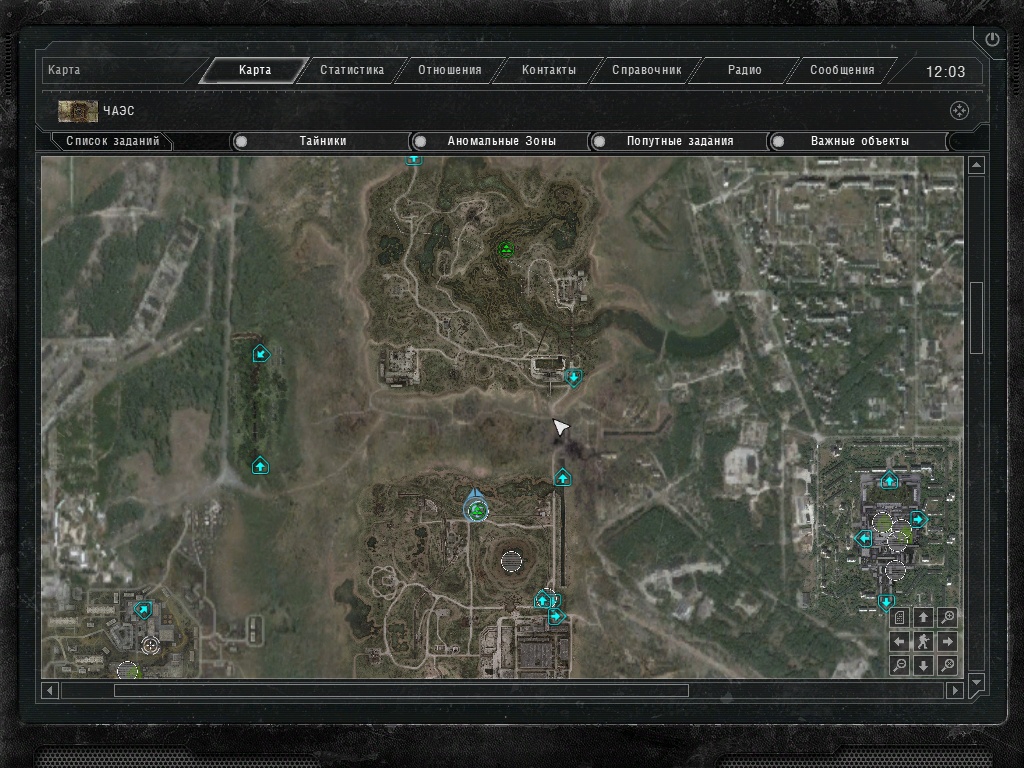Viewport: 1024px width, 768px height.
Task: Pan map down with the grey arrow button
Action: pyautogui.click(x=923, y=665)
